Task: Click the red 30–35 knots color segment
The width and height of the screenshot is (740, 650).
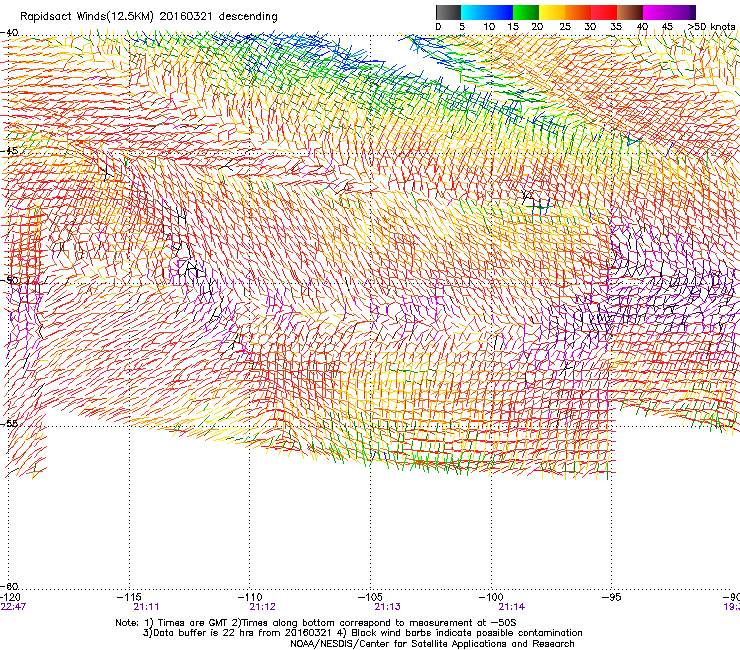Action: 604,12
